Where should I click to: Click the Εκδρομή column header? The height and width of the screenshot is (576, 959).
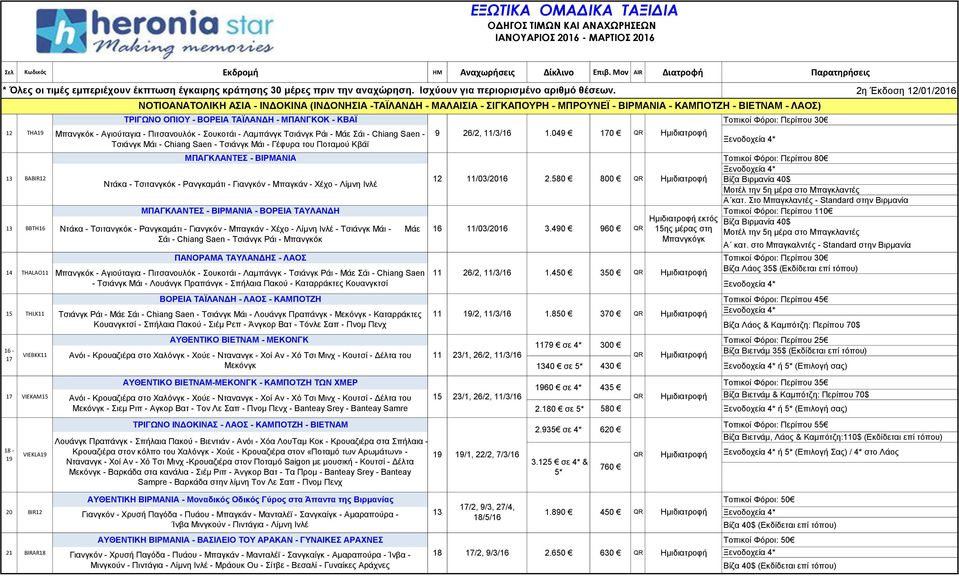pyautogui.click(x=240, y=72)
